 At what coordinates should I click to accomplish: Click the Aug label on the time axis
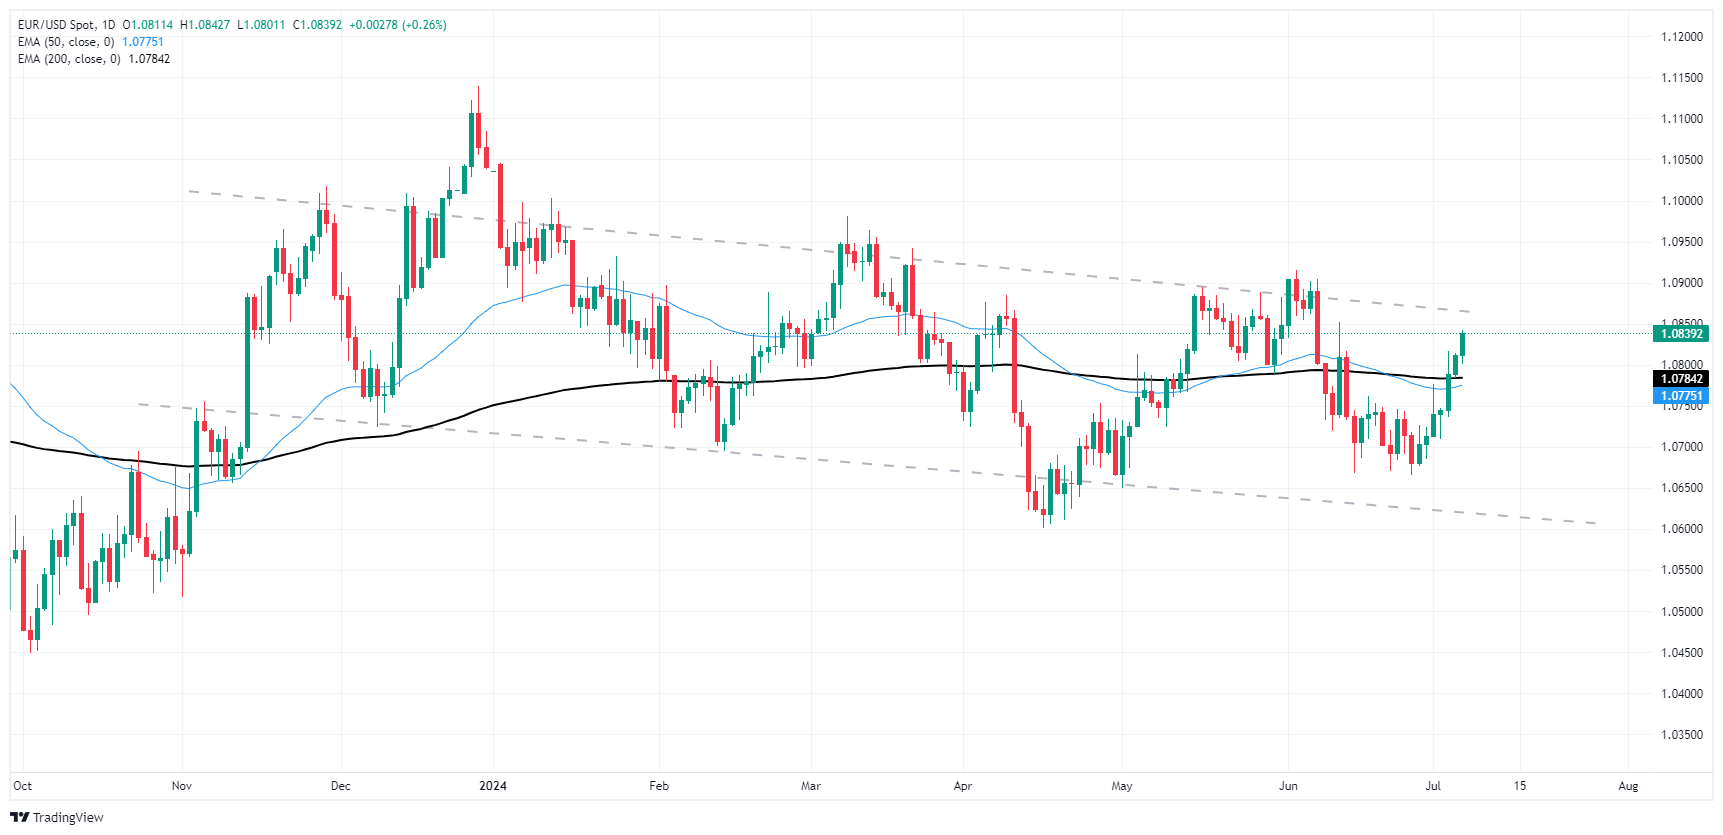(x=1628, y=786)
